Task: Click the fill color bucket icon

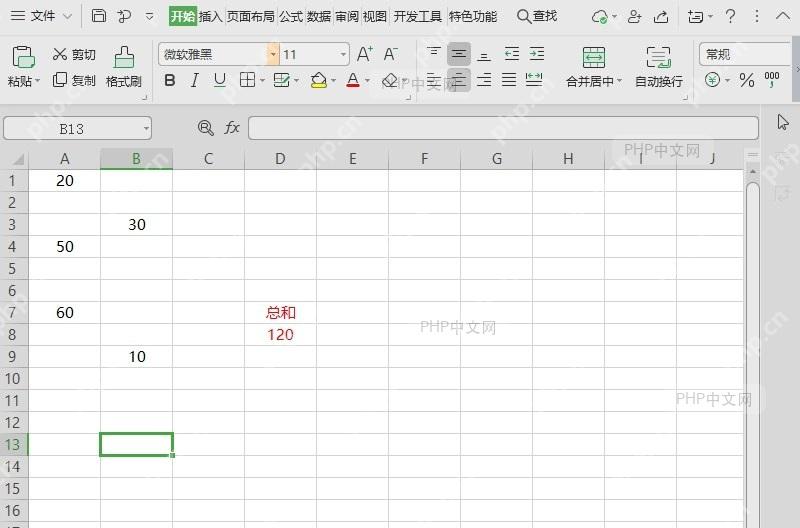Action: [319, 80]
